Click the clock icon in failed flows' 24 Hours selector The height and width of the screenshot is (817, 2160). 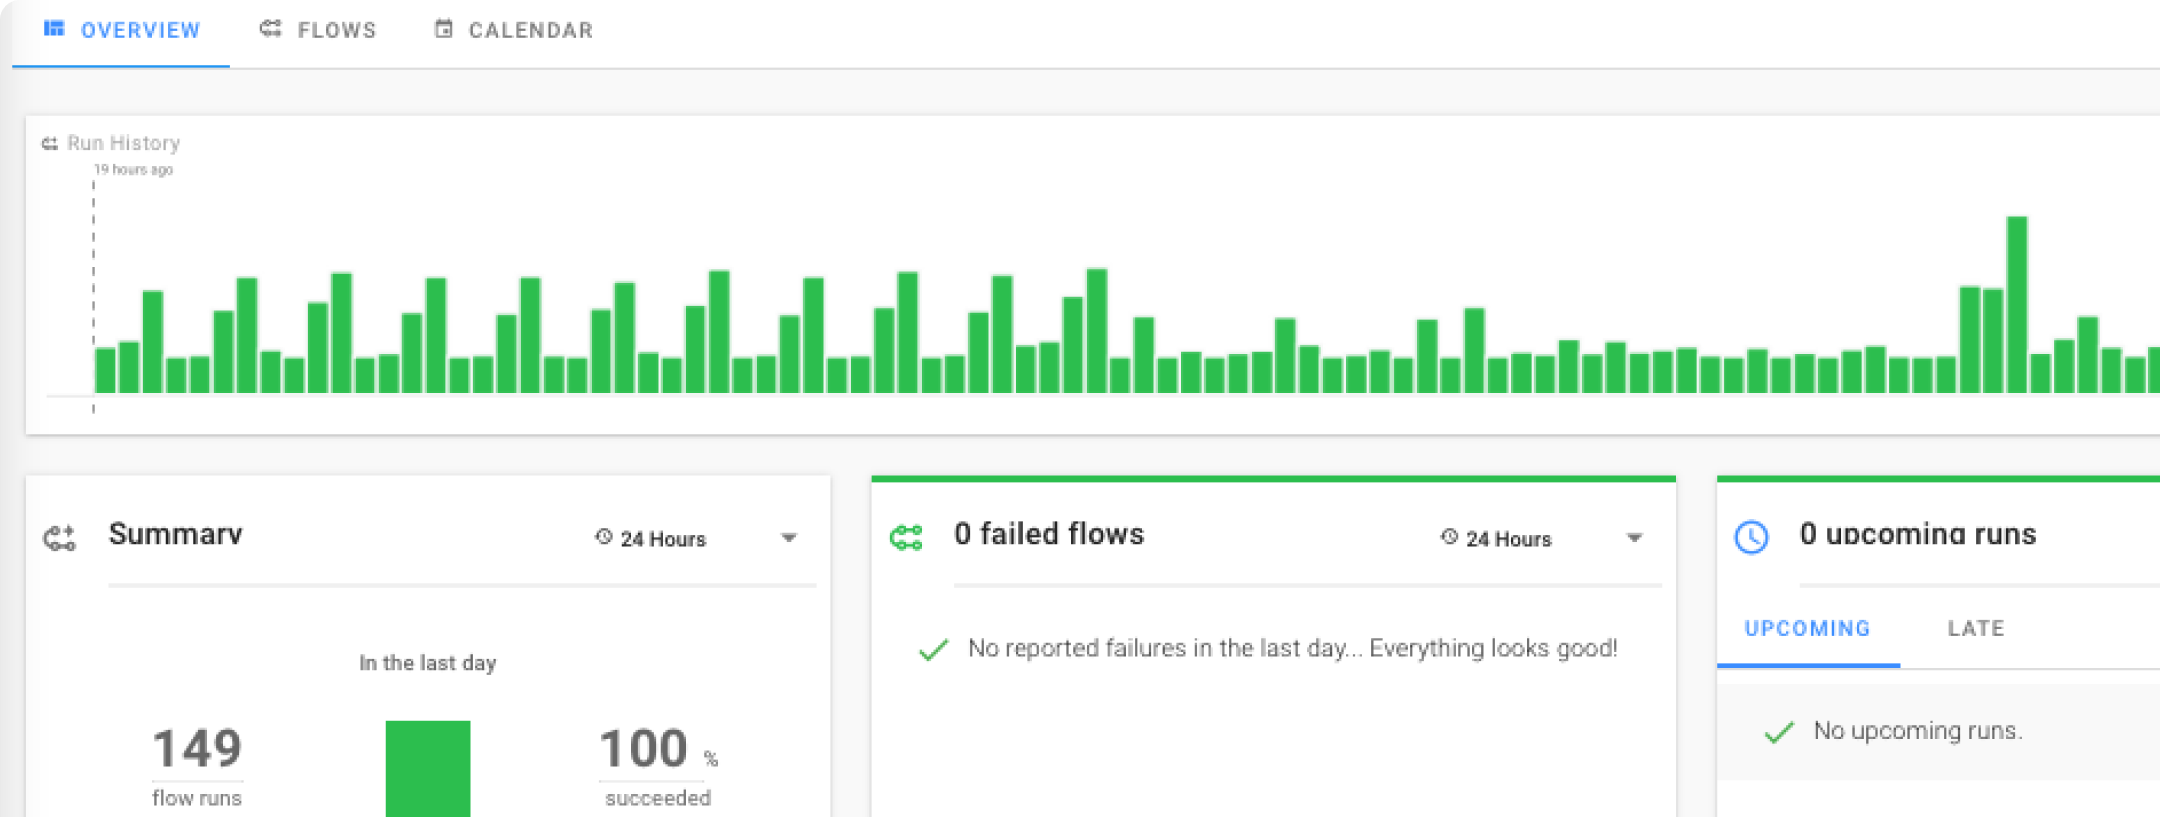click(1449, 537)
